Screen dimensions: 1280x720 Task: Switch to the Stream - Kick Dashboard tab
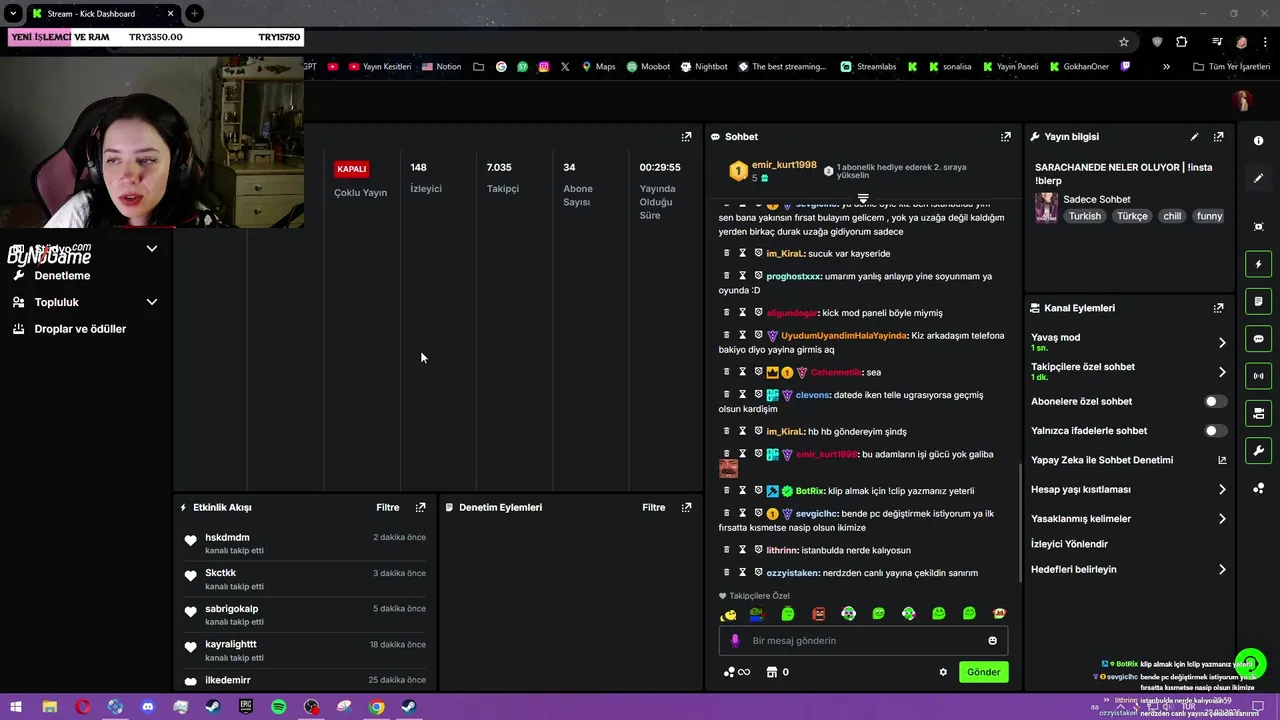click(91, 14)
